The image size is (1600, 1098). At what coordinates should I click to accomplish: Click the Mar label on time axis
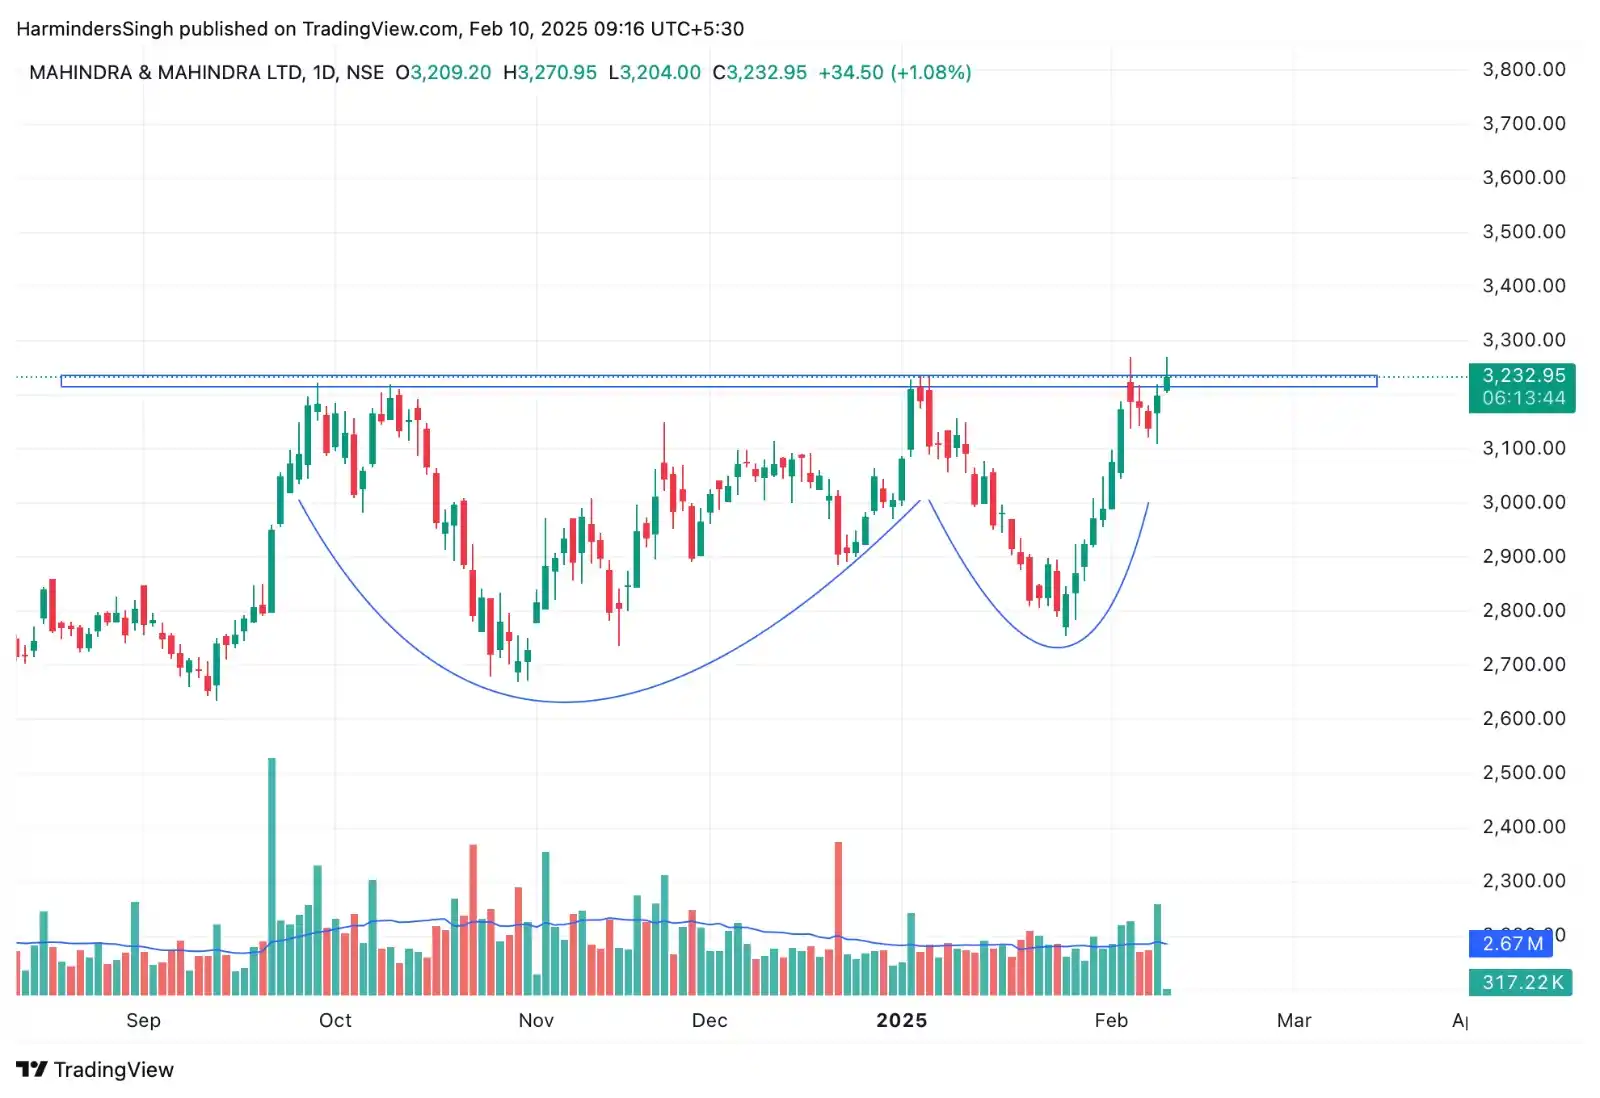point(1294,1020)
